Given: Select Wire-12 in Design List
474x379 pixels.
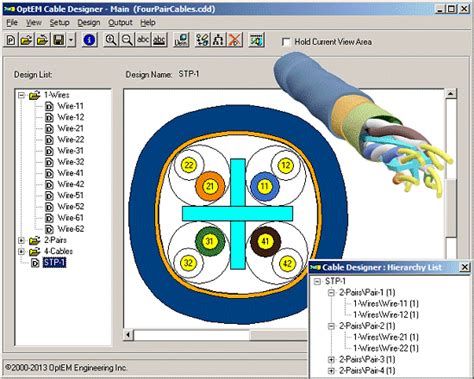Looking at the screenshot, I should [x=71, y=117].
